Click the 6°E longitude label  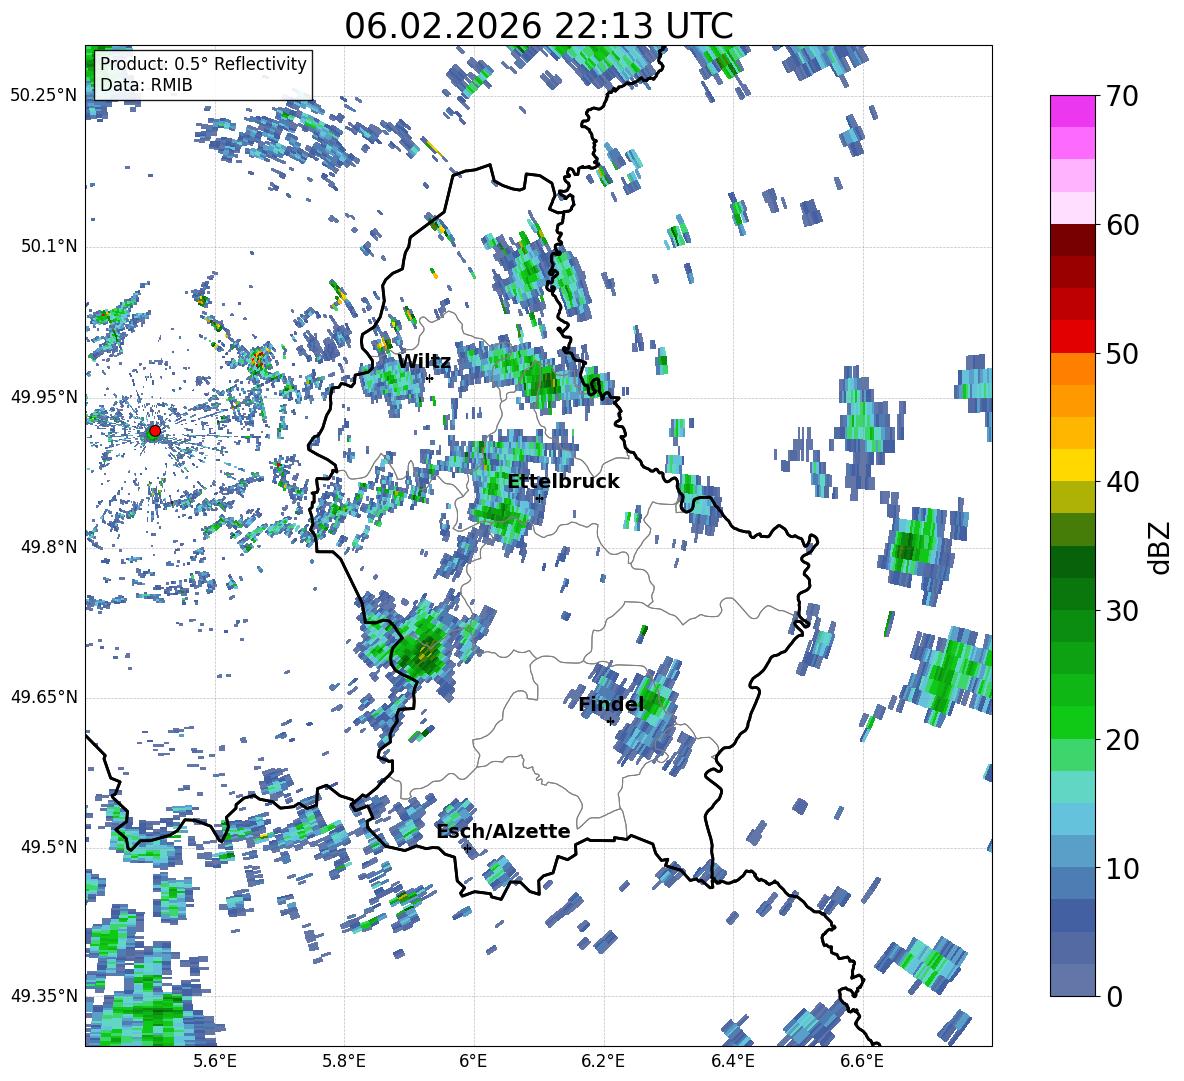(x=473, y=1061)
